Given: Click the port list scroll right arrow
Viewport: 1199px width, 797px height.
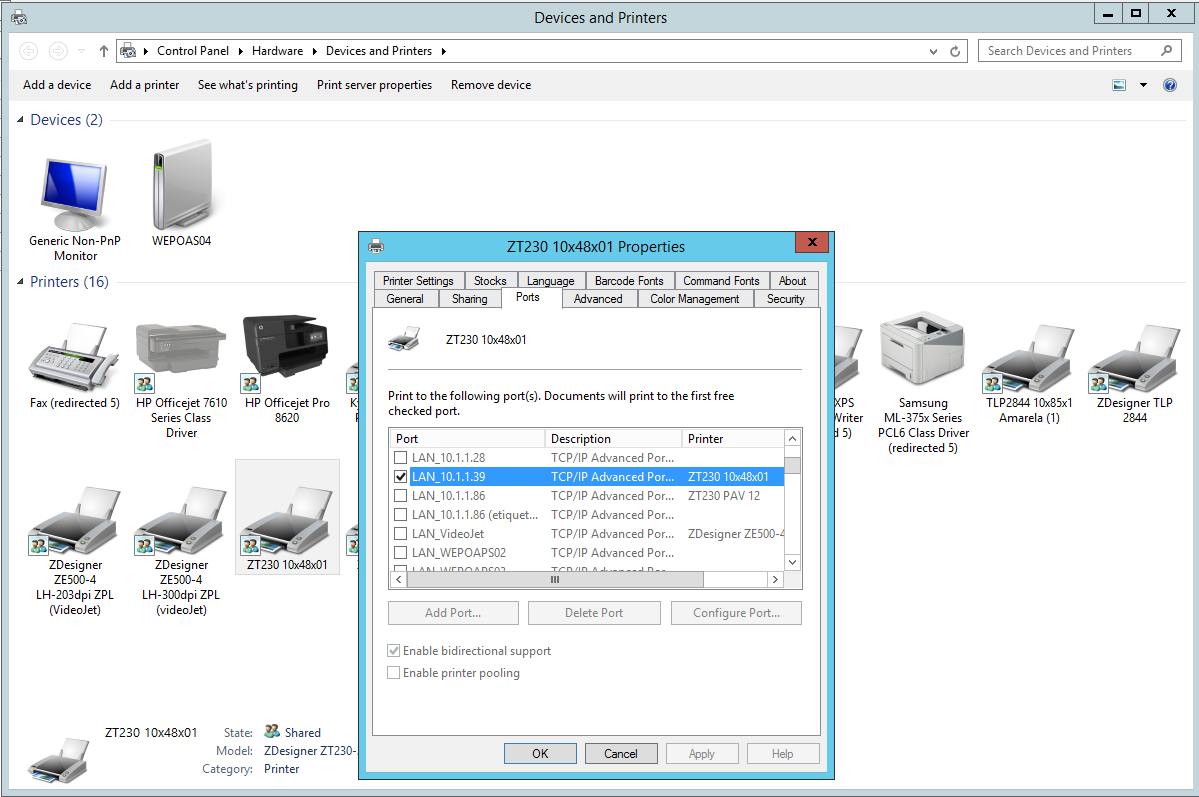Looking at the screenshot, I should (x=775, y=580).
